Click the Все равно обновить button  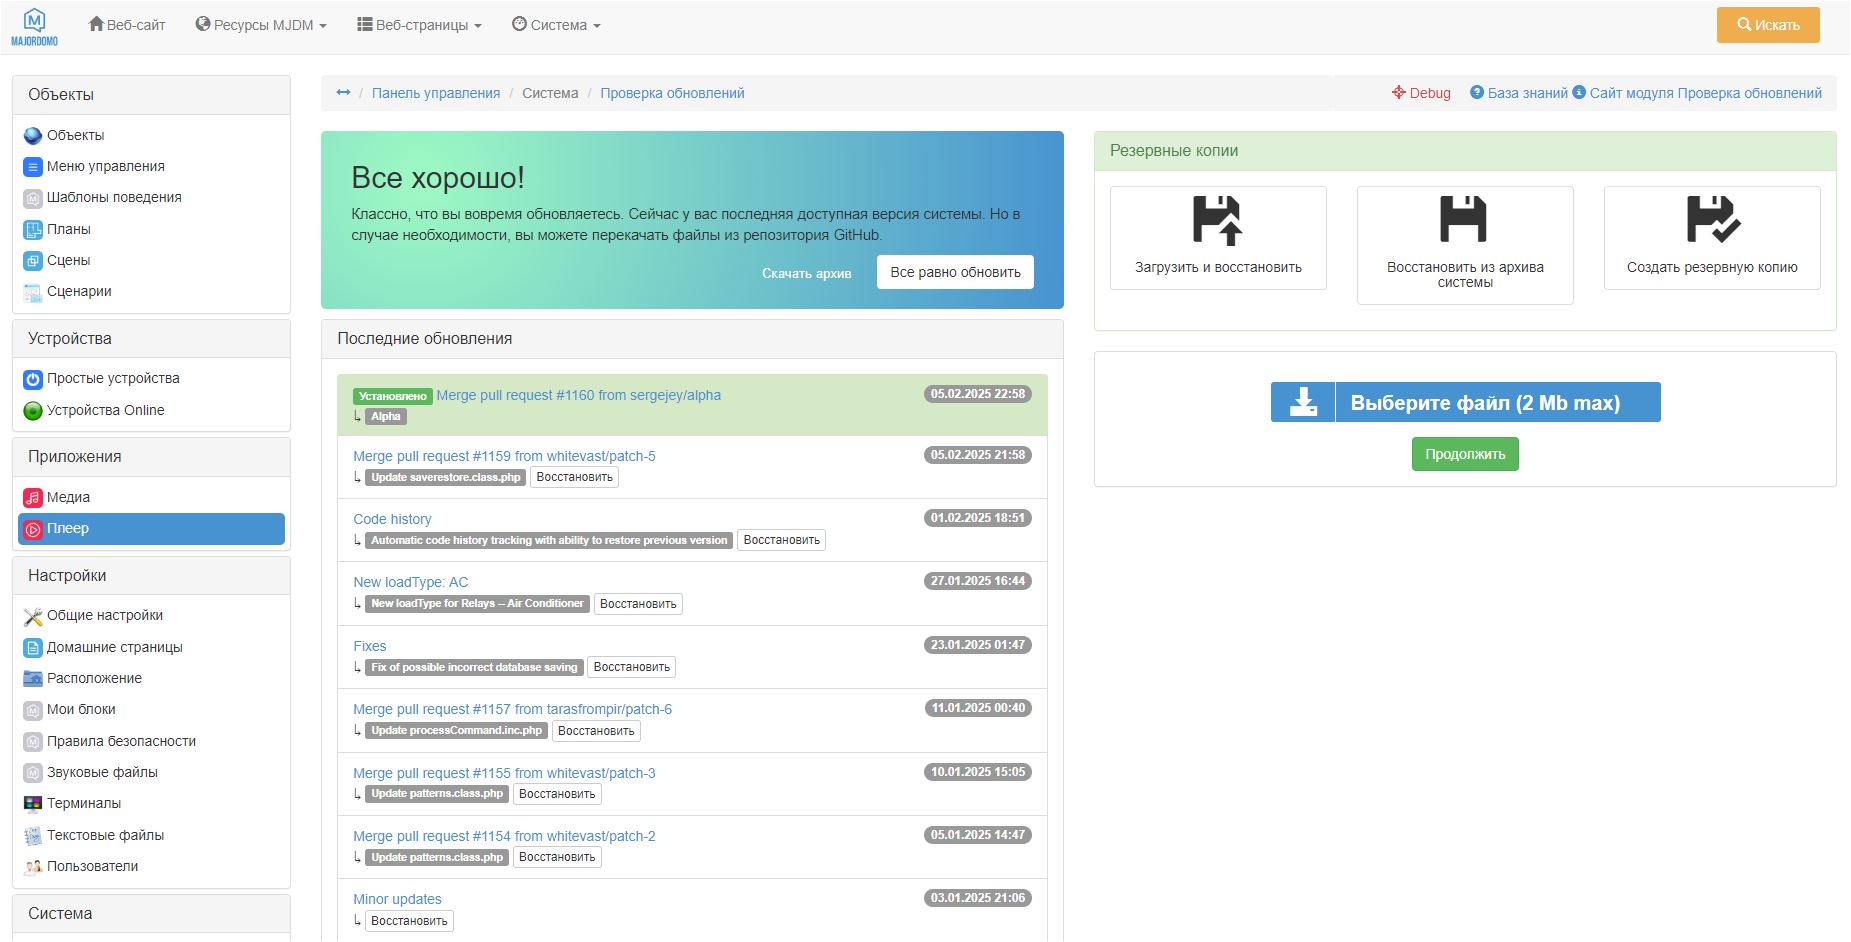[x=955, y=272]
